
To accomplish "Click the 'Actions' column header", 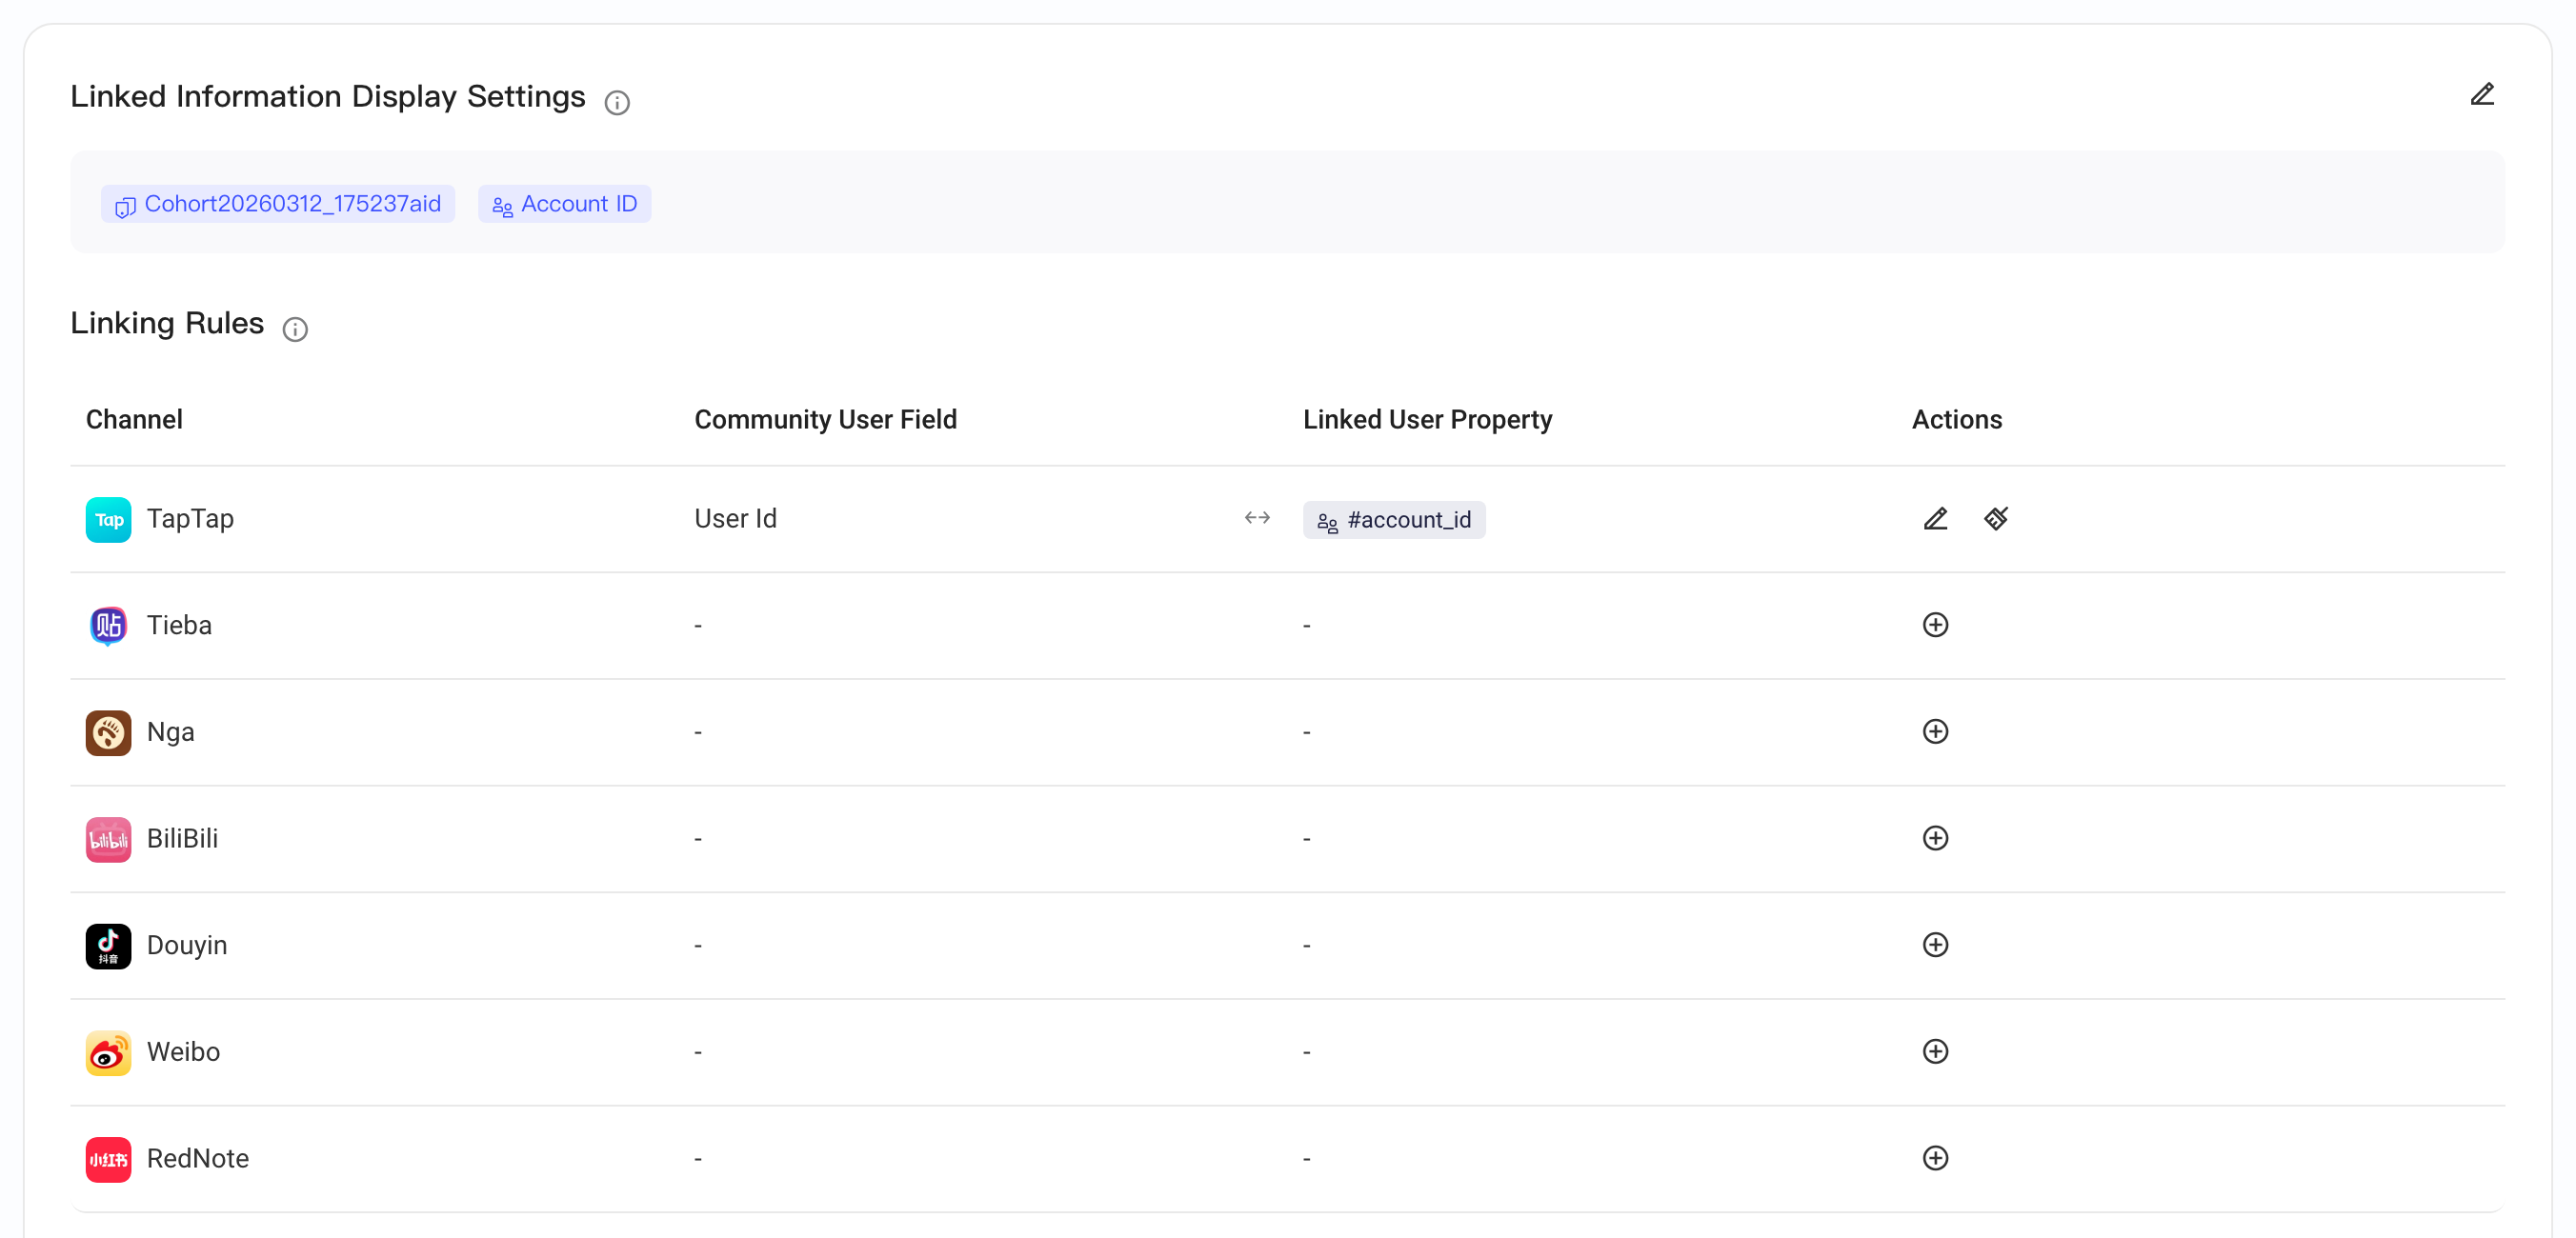I will pos(1956,419).
